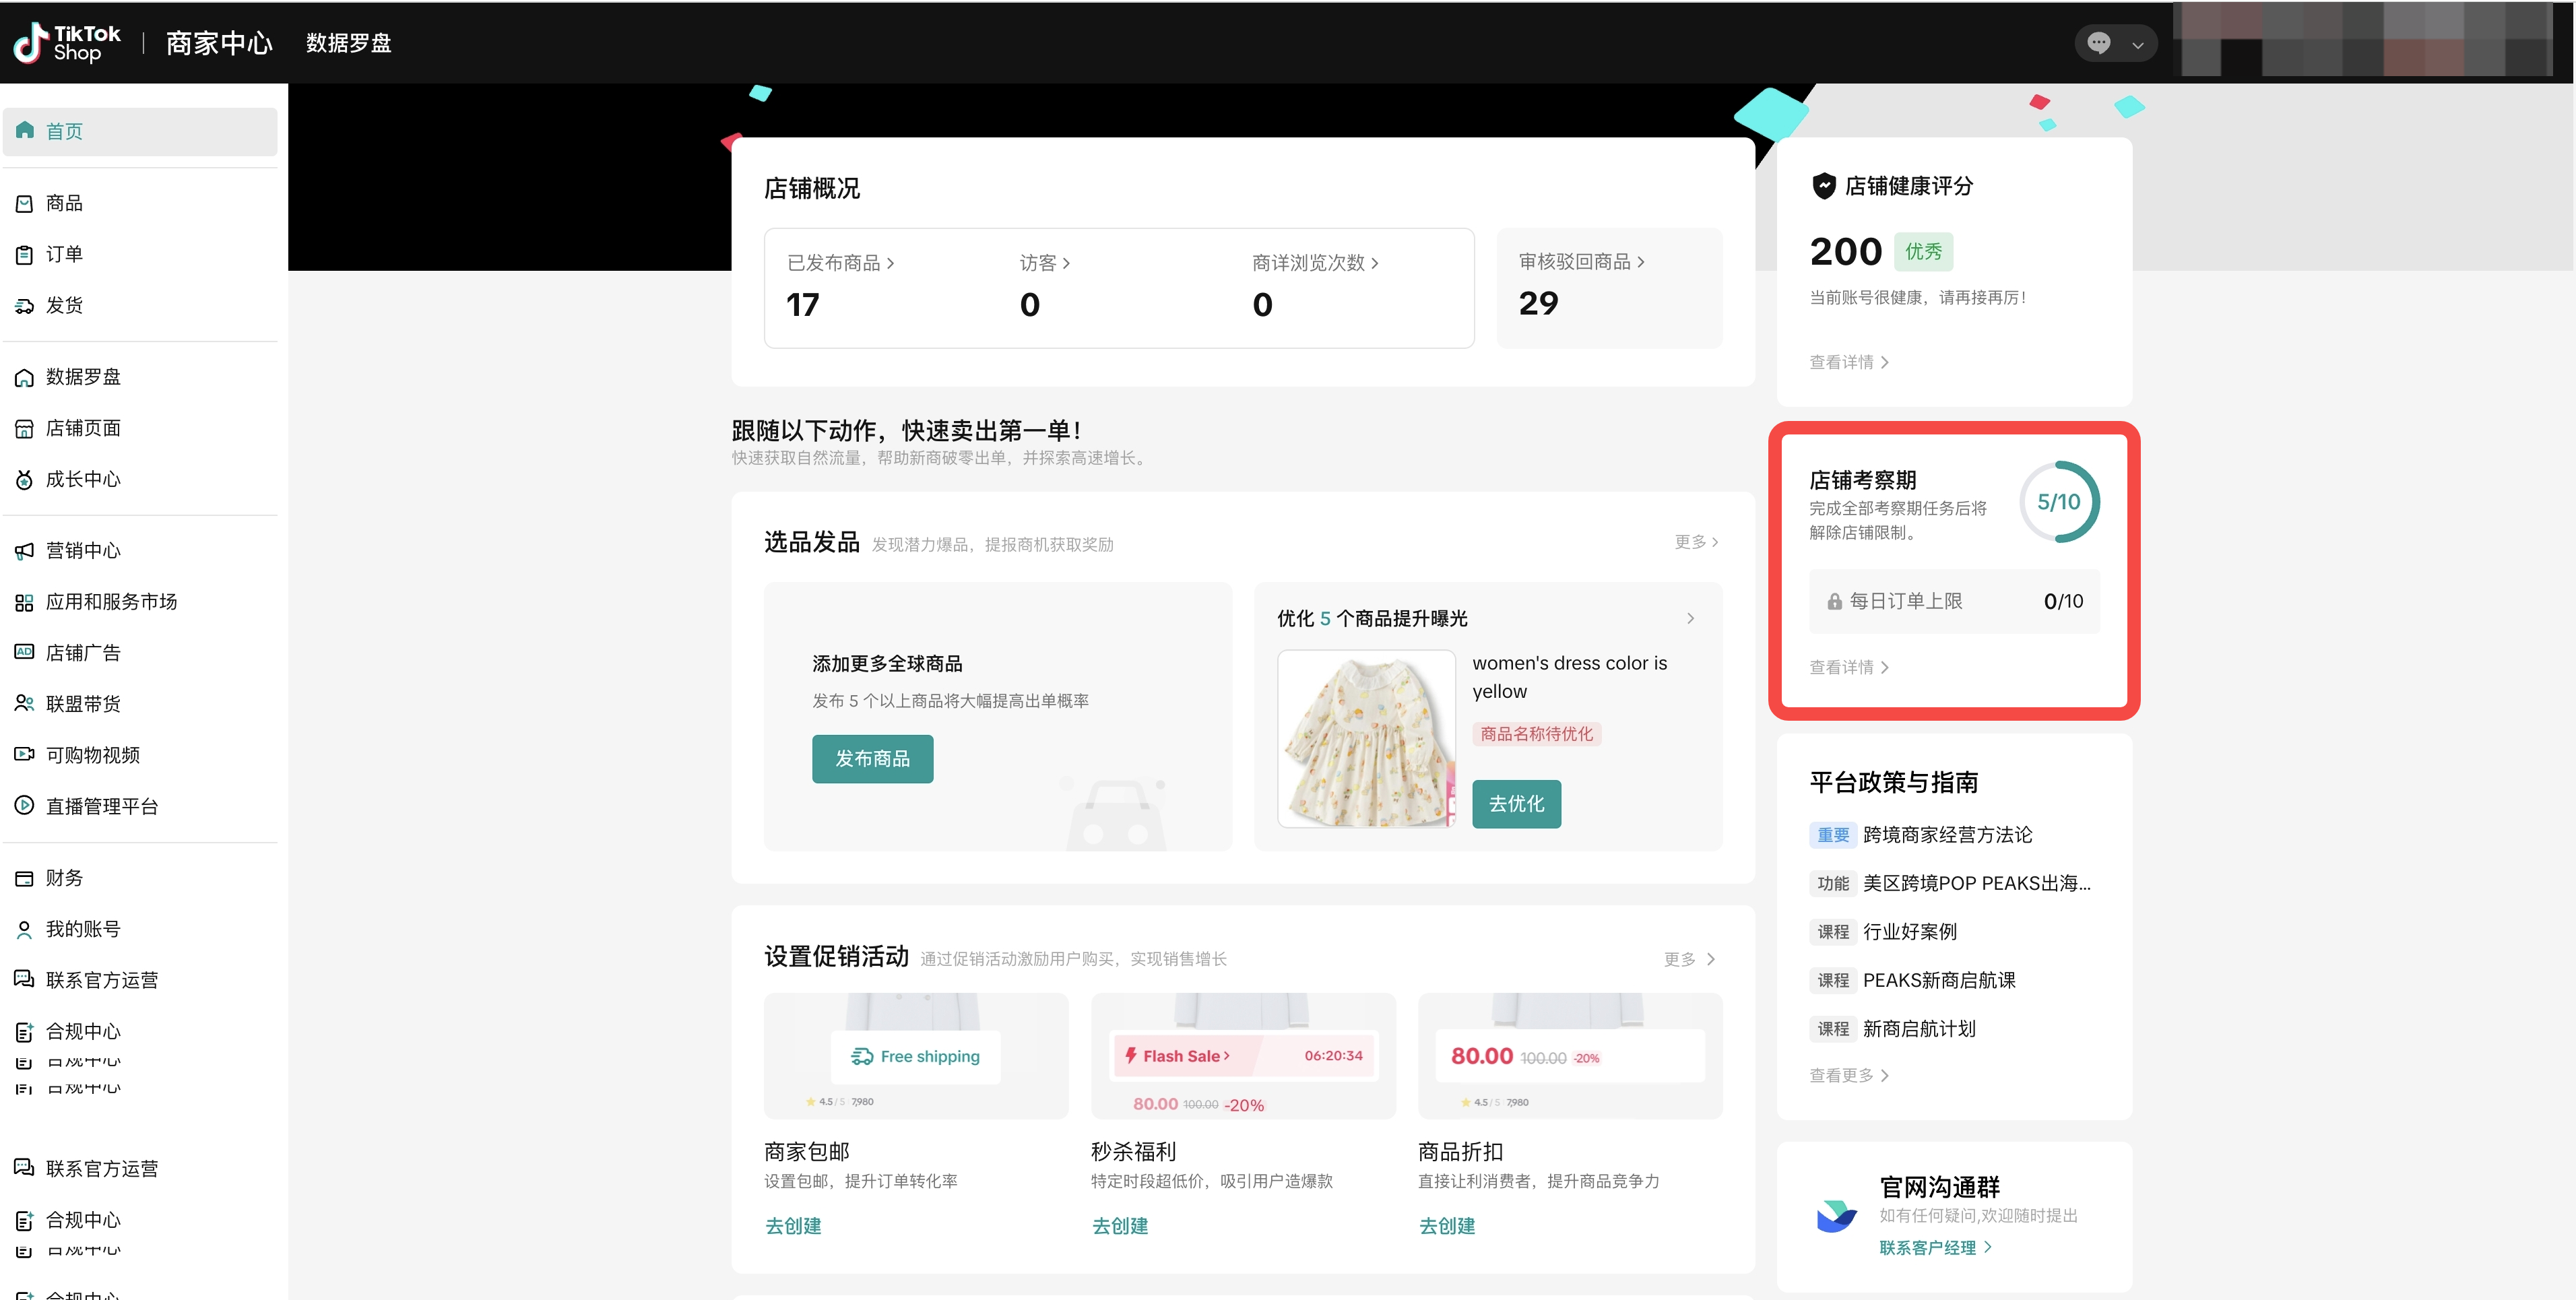Image resolution: width=2576 pixels, height=1300 pixels.
Task: Expand the 访客 statistics arrow
Action: coord(1067,262)
